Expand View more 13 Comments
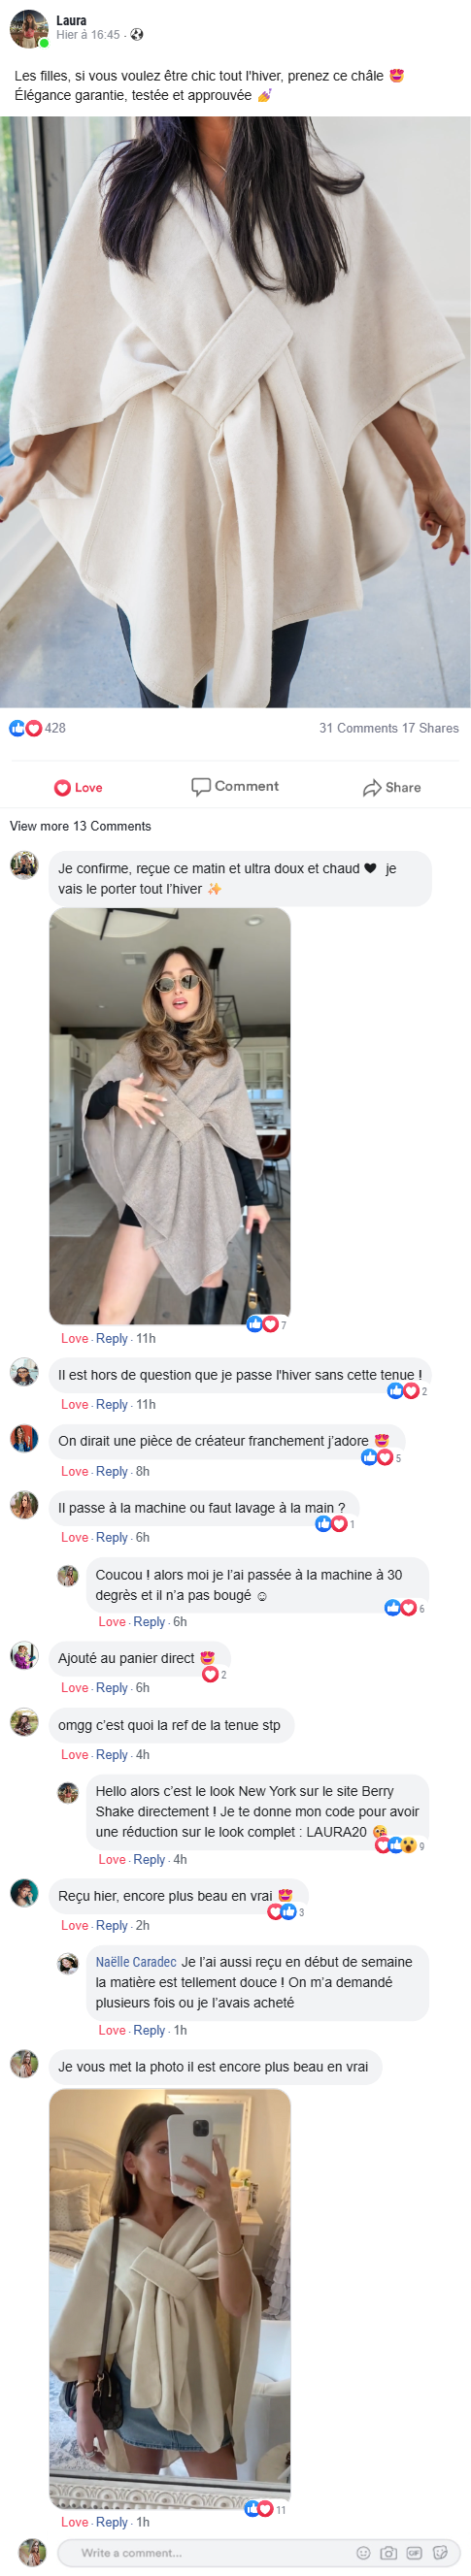This screenshot has width=471, height=2576. pos(80,826)
